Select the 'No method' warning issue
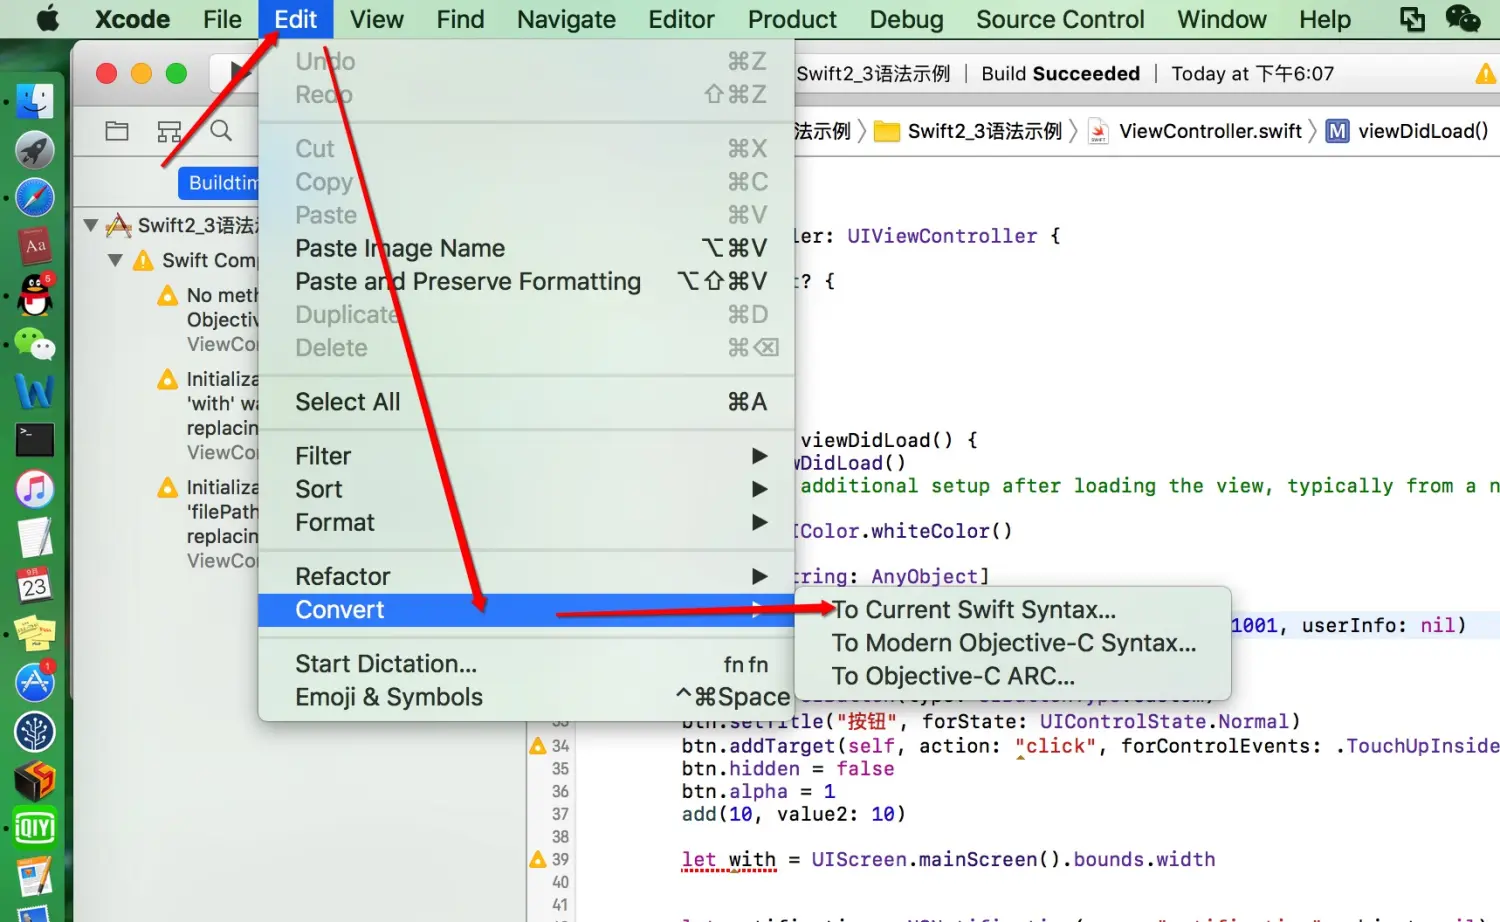 208,319
